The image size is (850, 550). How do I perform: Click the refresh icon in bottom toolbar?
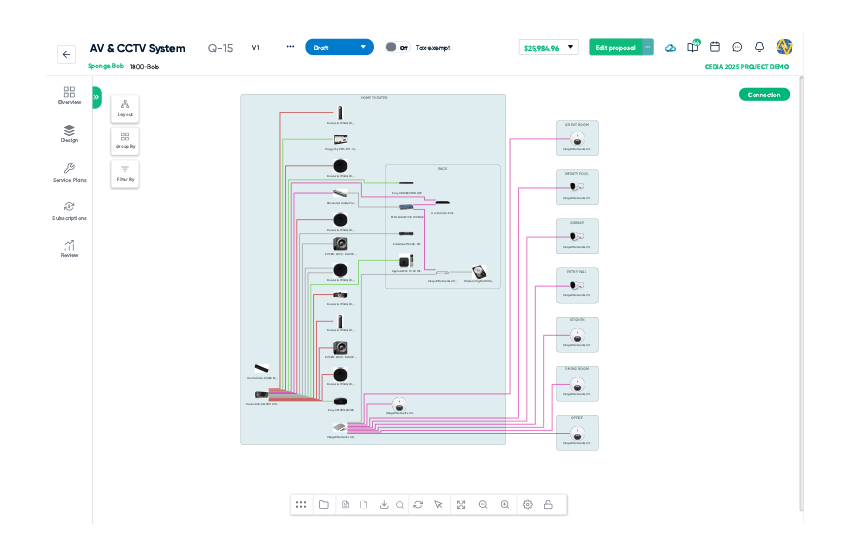point(418,505)
